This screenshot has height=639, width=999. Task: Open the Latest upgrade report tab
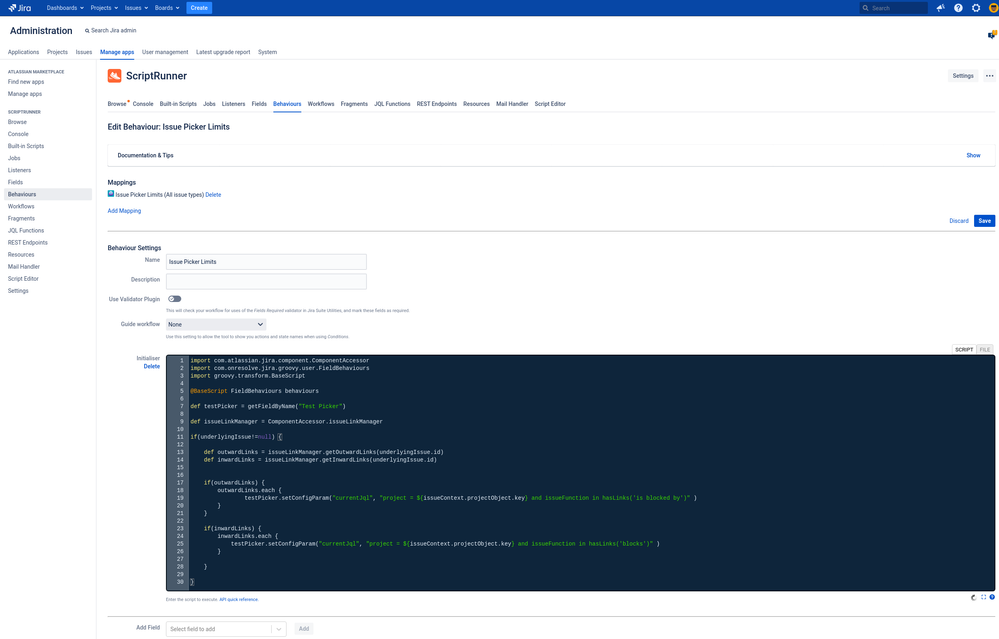pos(223,52)
